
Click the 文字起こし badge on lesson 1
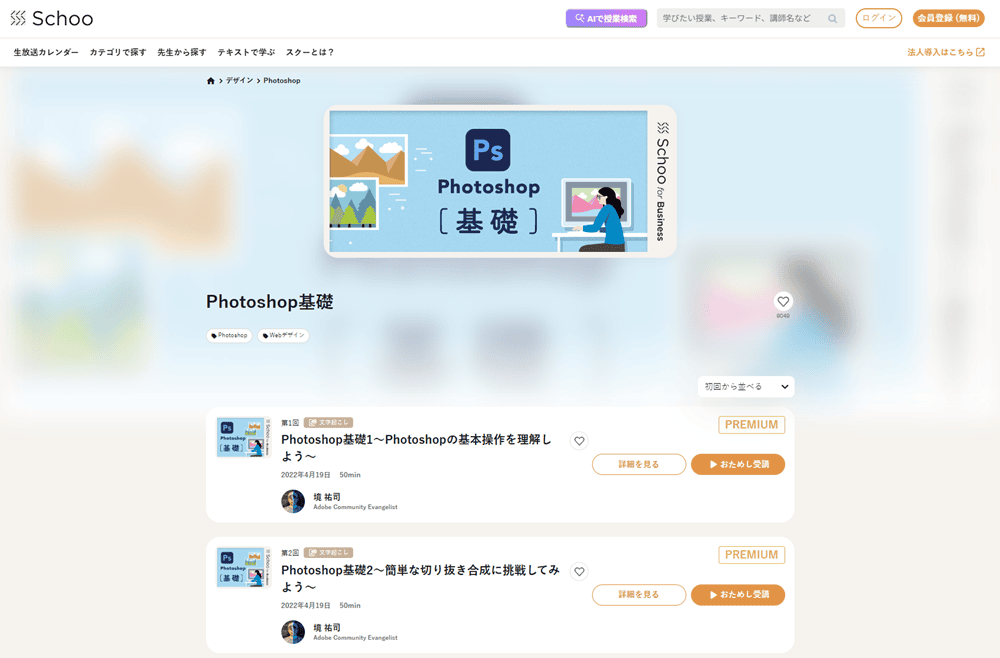[330, 422]
